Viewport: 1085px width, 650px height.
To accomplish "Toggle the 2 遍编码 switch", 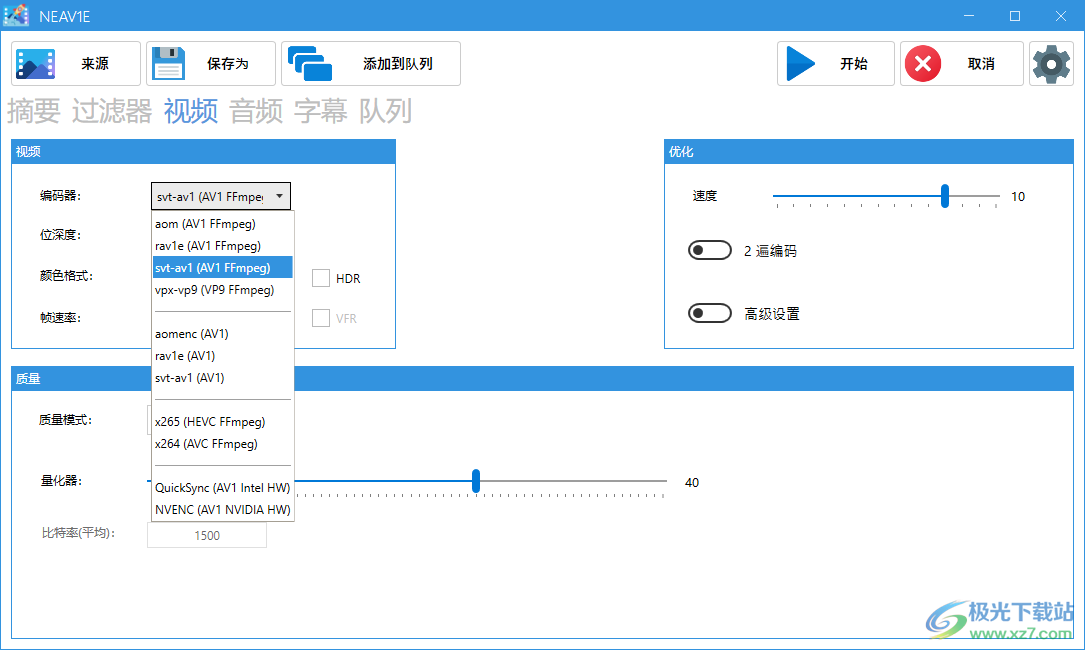I will point(709,251).
